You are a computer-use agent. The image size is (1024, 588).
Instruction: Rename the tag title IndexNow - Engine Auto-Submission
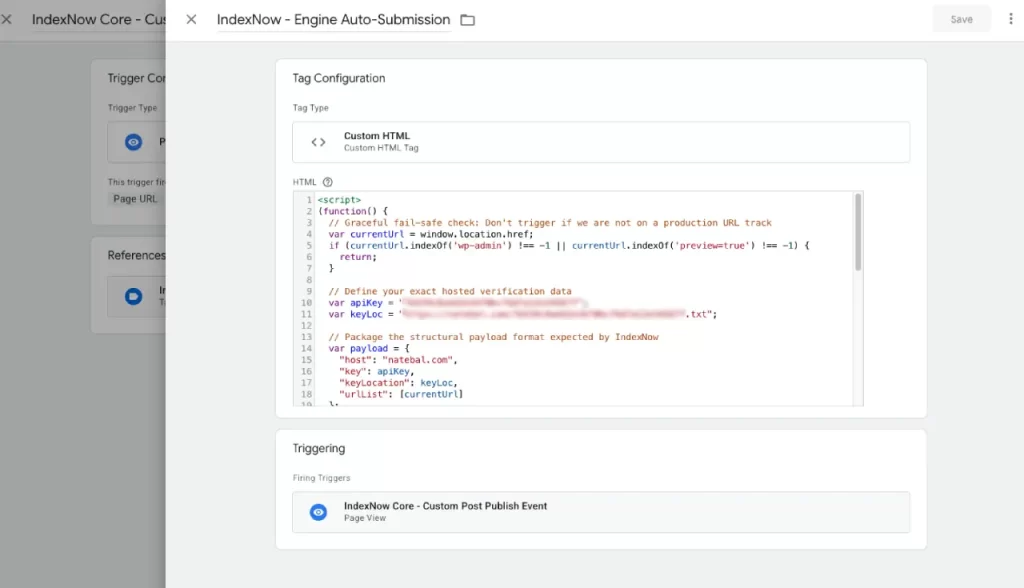click(x=333, y=20)
